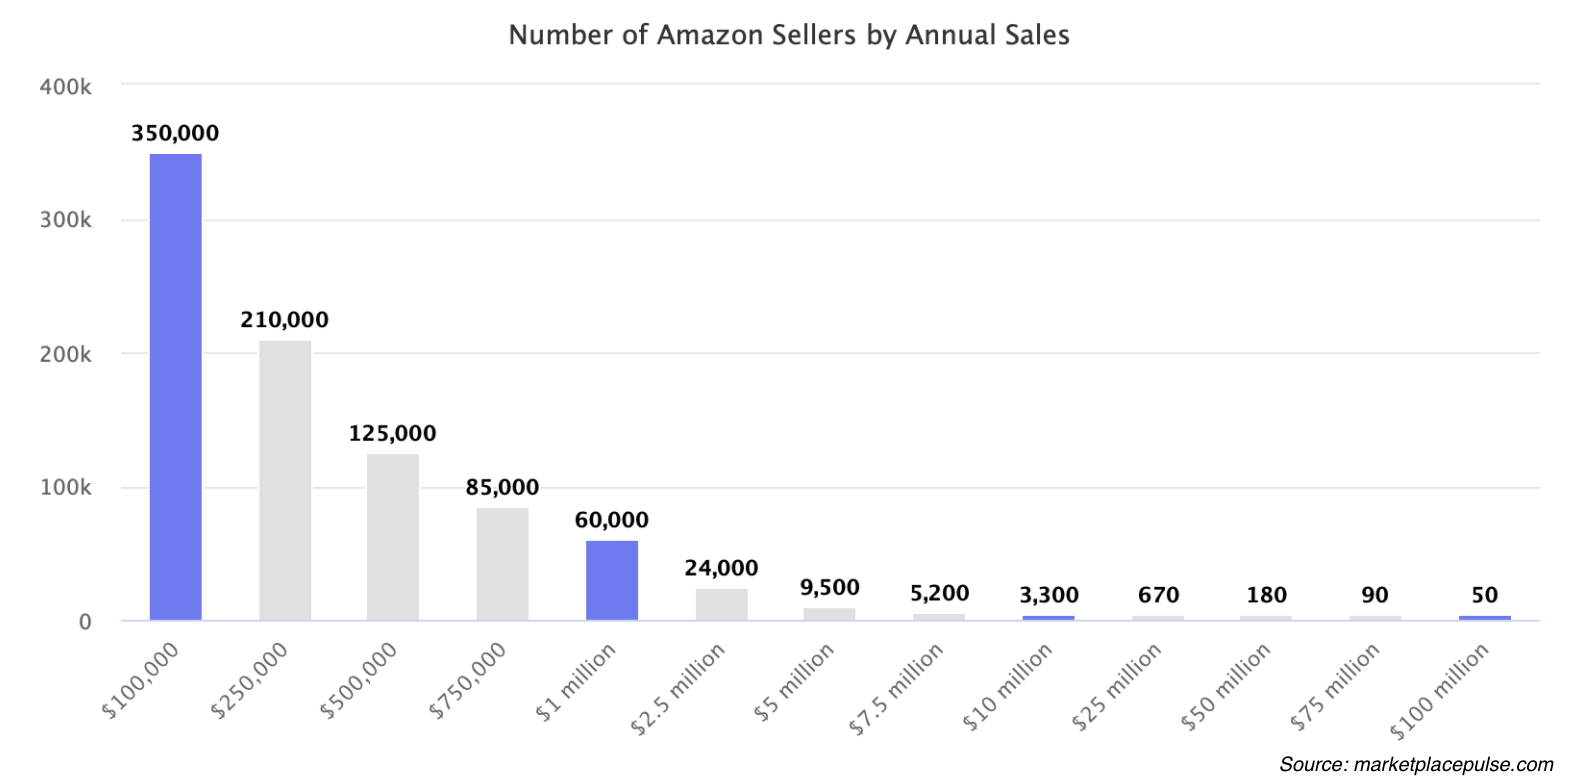Click the 210,000 data label
Viewport: 1570px width, 782px height.
coord(284,320)
